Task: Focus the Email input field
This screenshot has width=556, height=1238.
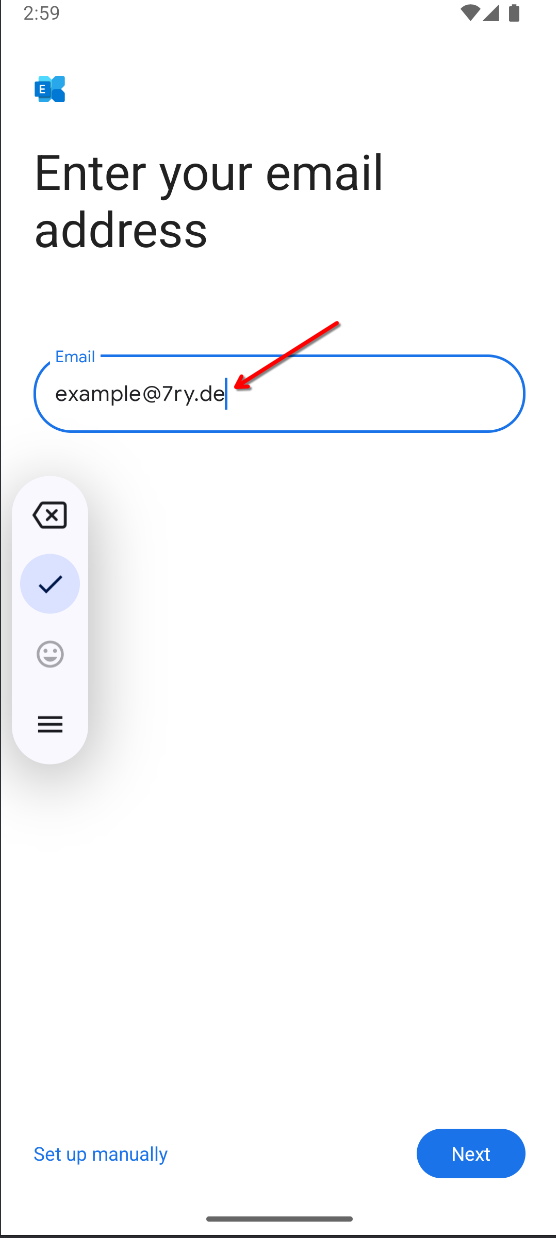Action: pos(279,394)
